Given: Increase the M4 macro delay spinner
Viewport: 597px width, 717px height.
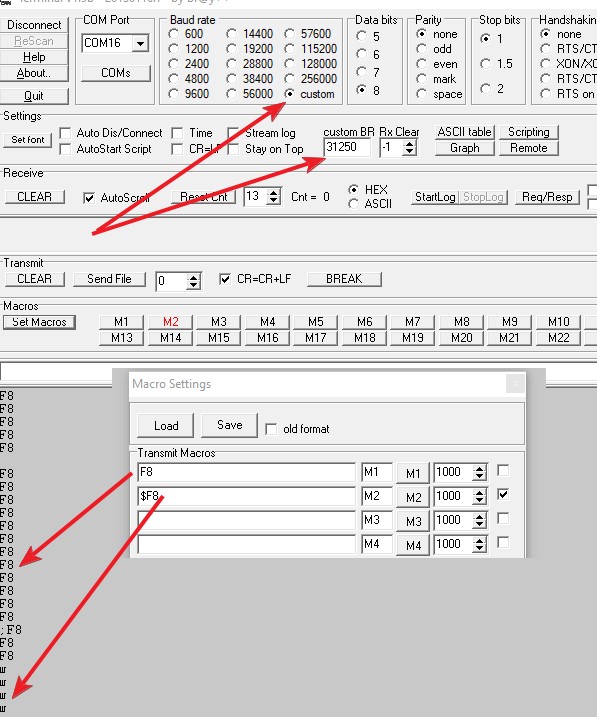Looking at the screenshot, I should [x=479, y=540].
